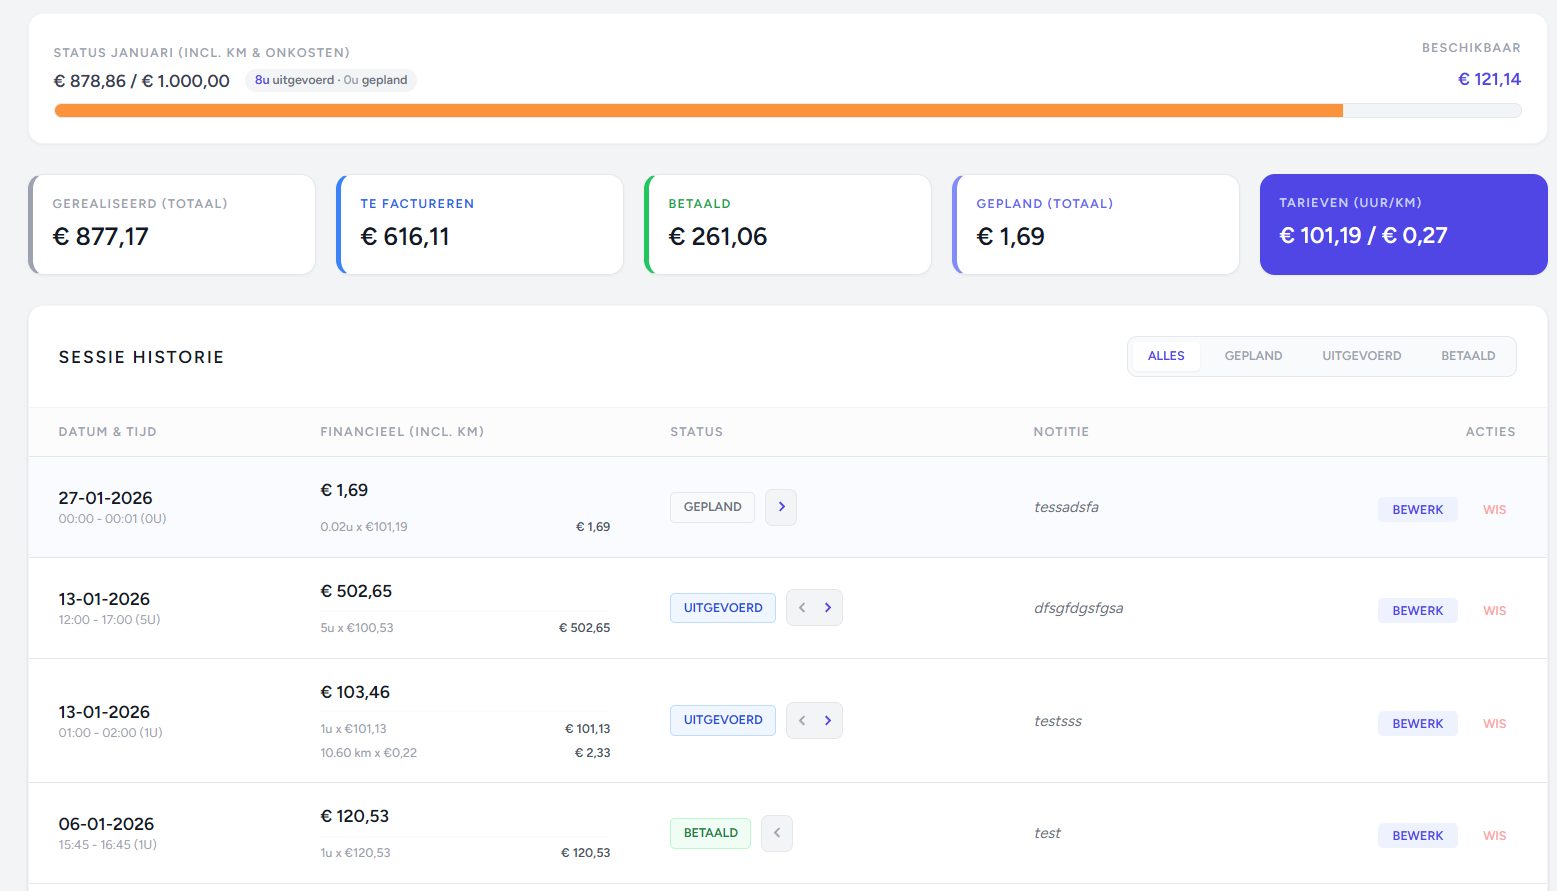This screenshot has height=891, width=1557.
Task: Filter session history by Gepland
Action: [x=1253, y=356]
